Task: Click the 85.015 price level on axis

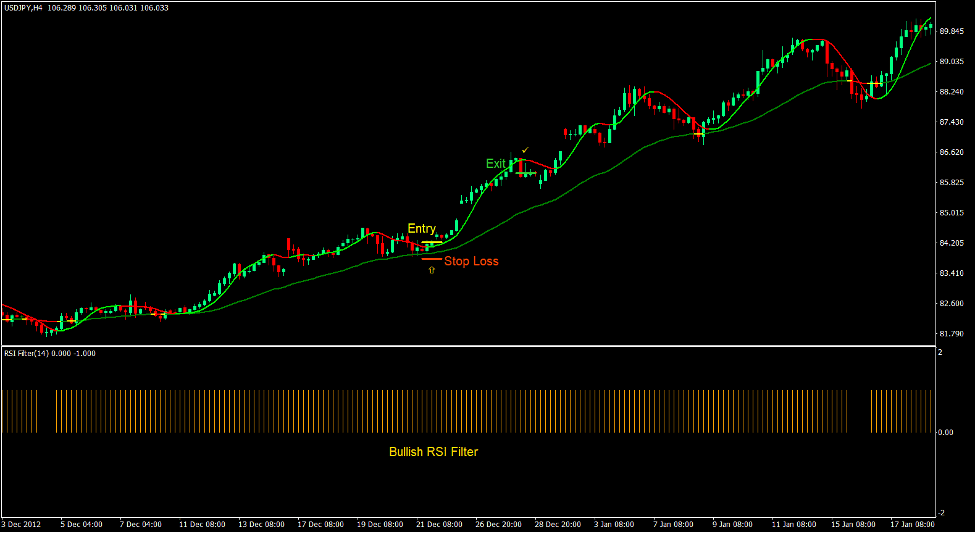Action: click(x=953, y=213)
